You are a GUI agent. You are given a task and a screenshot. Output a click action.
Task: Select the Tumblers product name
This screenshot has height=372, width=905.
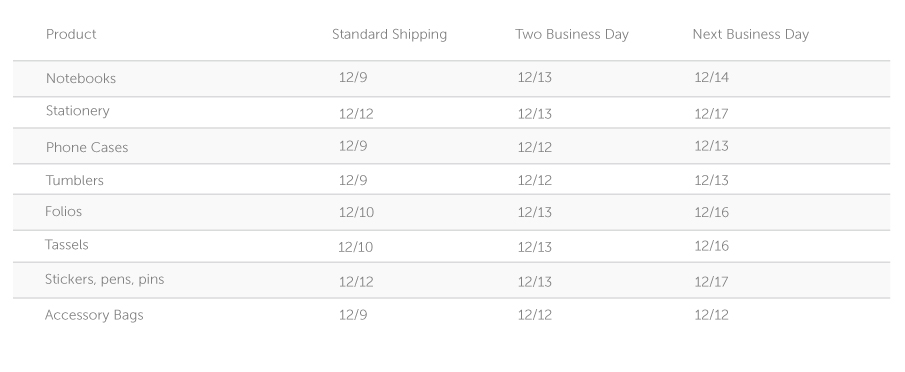[74, 181]
